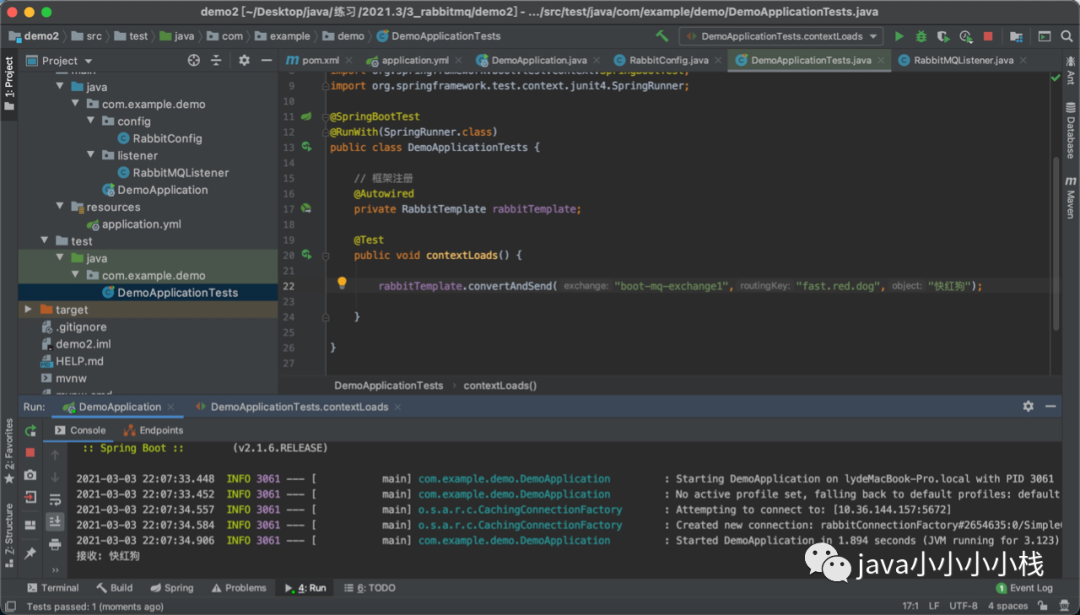The width and height of the screenshot is (1080, 615).
Task: Hide the Project panel with minus icon
Action: pyautogui.click(x=267, y=61)
